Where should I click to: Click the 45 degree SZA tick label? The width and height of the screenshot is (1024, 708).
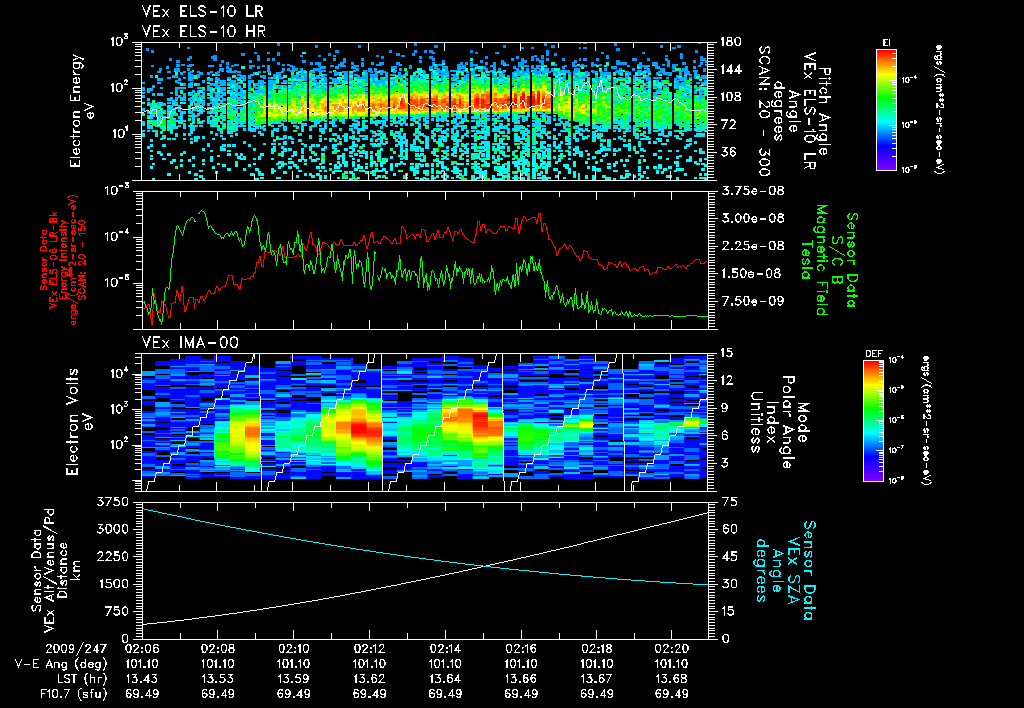pos(729,556)
